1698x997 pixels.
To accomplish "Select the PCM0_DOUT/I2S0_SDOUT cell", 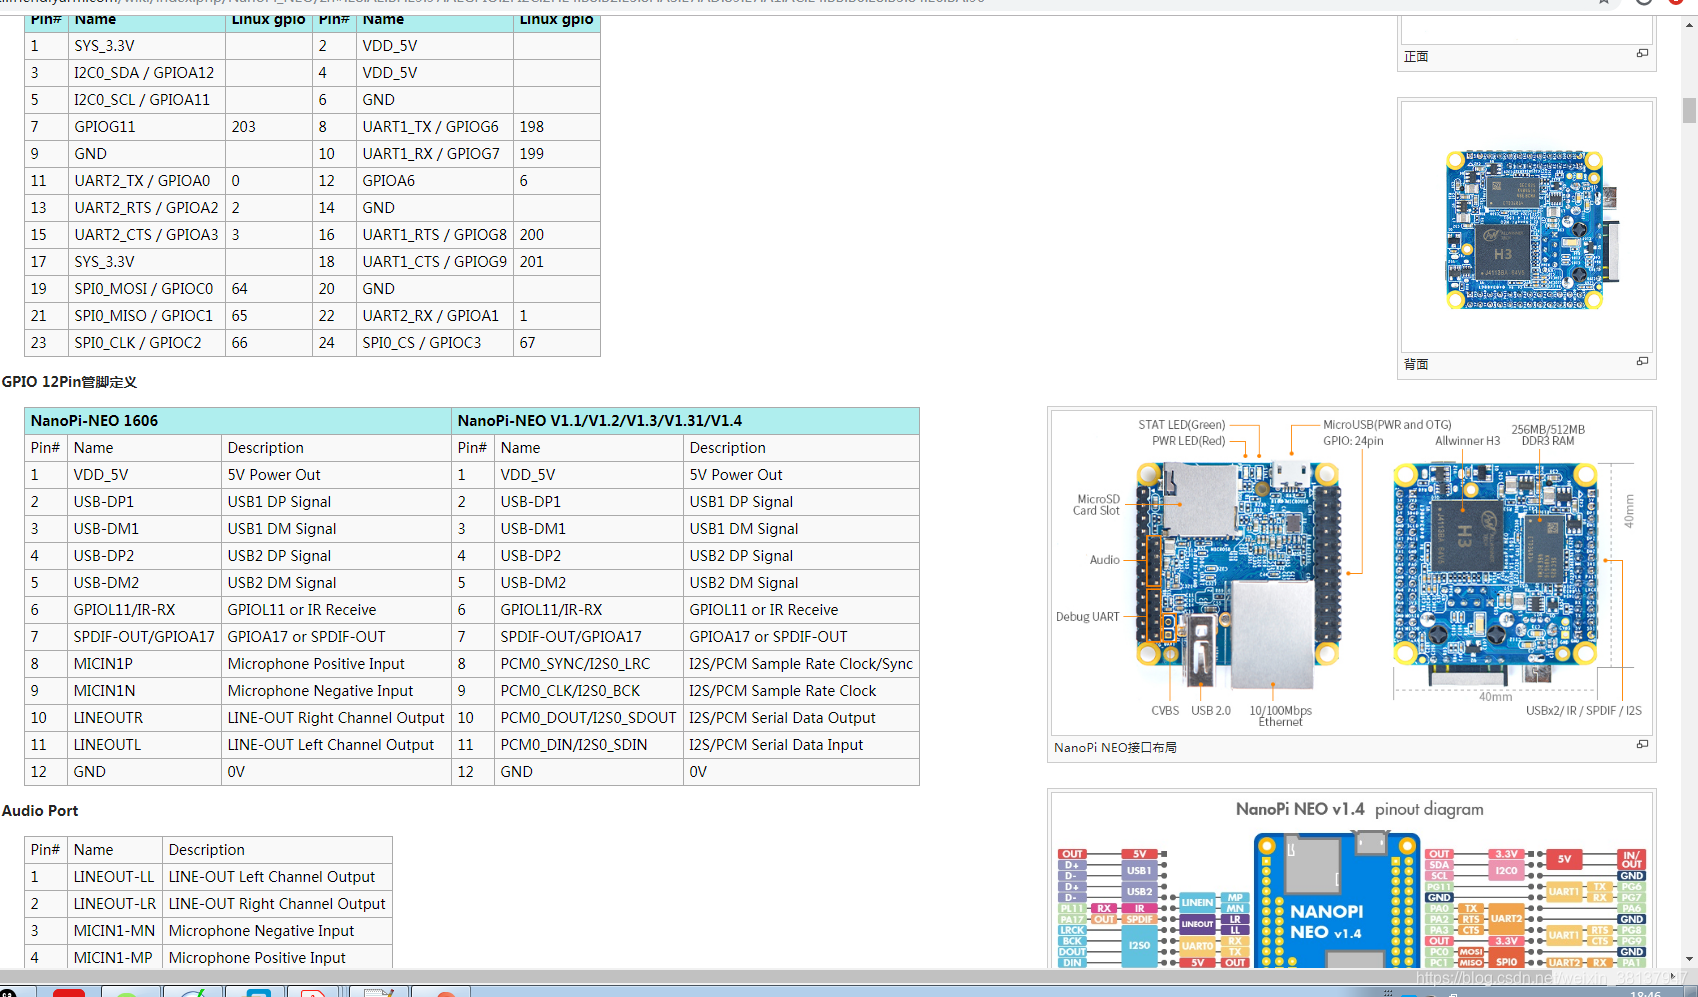I will [x=589, y=718].
